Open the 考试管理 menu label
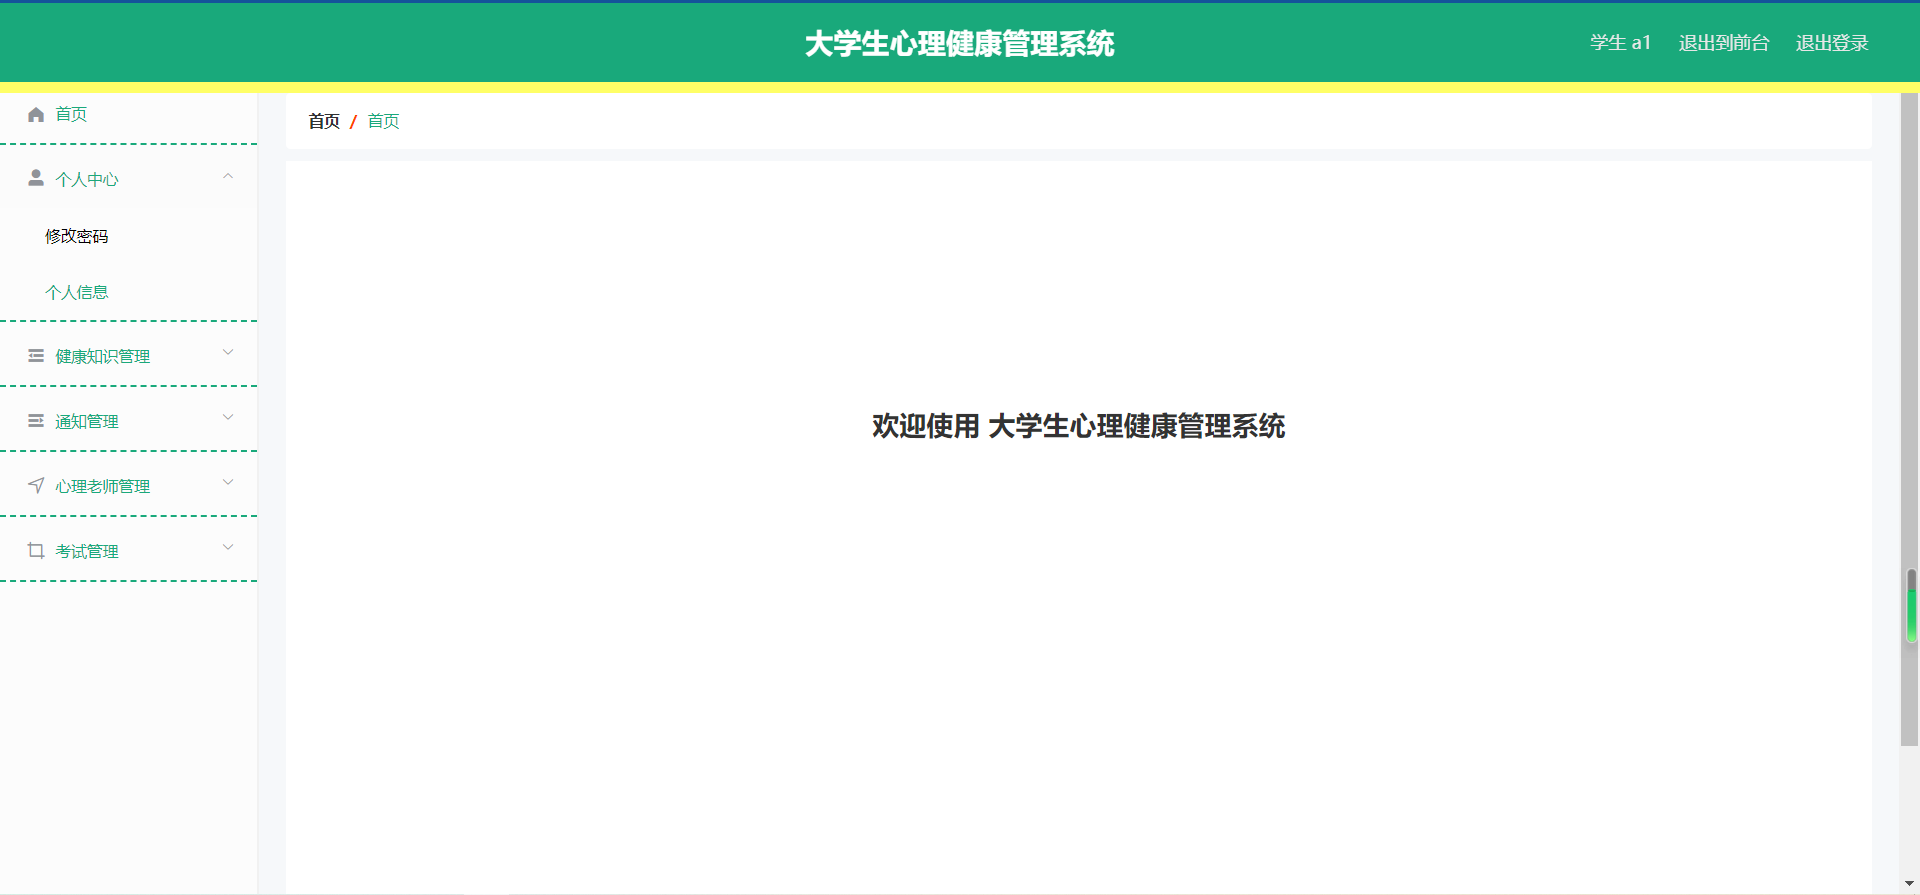The image size is (1920, 895). [x=87, y=551]
